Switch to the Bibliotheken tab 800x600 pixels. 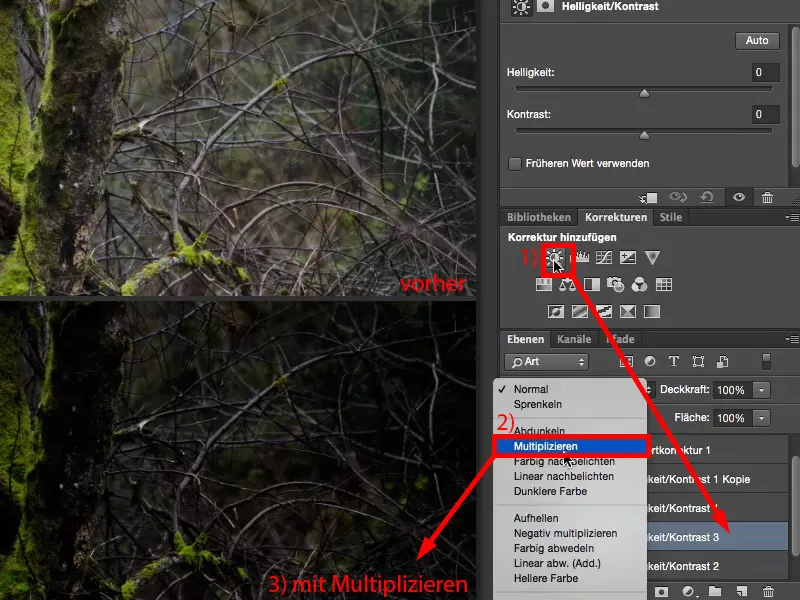pos(539,217)
